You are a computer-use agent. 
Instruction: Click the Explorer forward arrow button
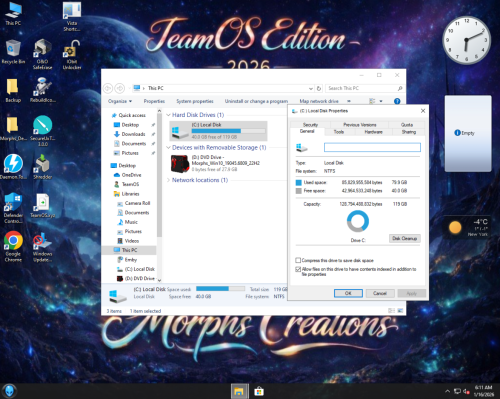[x=120, y=88]
